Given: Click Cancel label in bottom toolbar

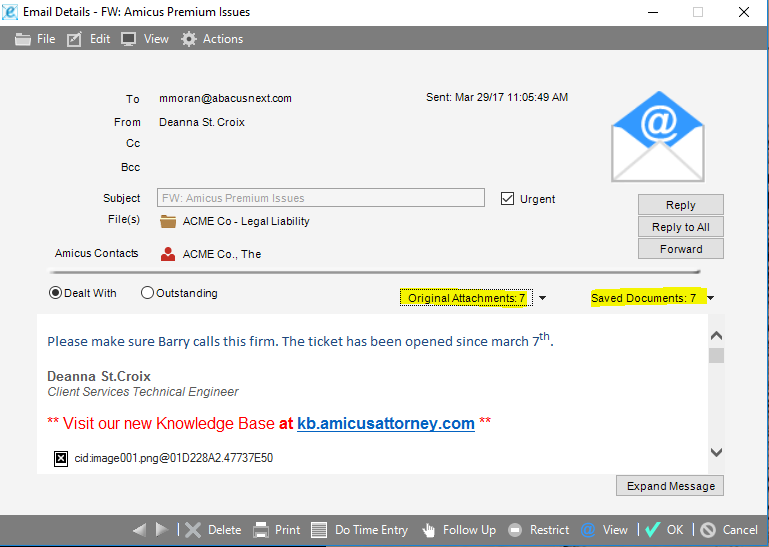Looking at the screenshot, I should [740, 530].
